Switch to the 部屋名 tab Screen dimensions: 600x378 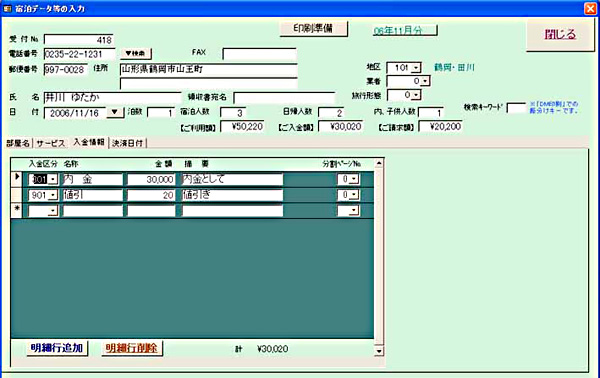(18, 143)
